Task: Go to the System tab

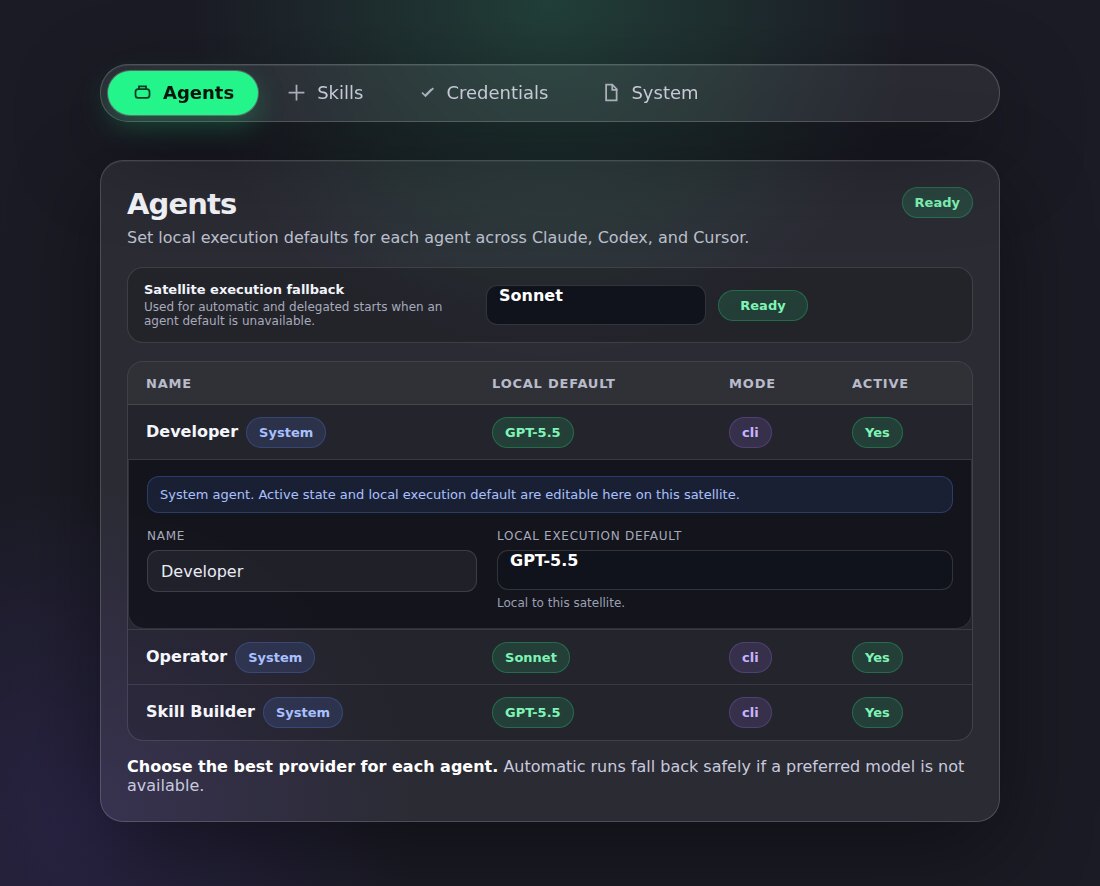Action: tap(651, 93)
